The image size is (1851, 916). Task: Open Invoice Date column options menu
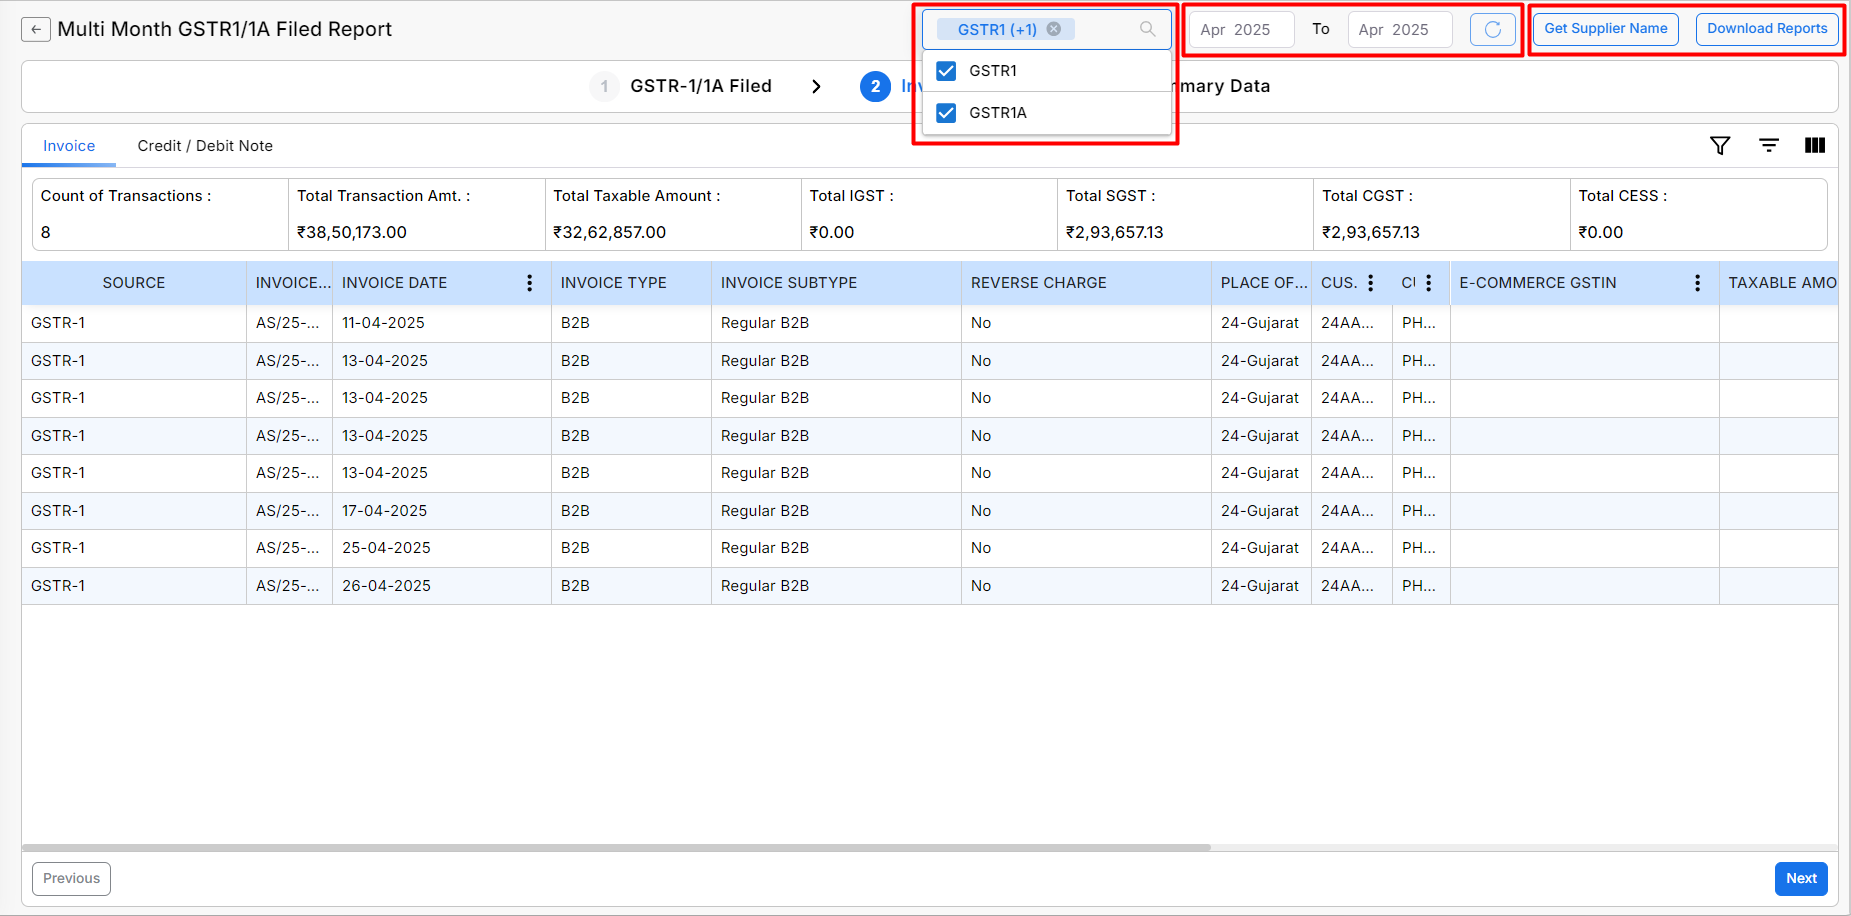[x=529, y=283]
